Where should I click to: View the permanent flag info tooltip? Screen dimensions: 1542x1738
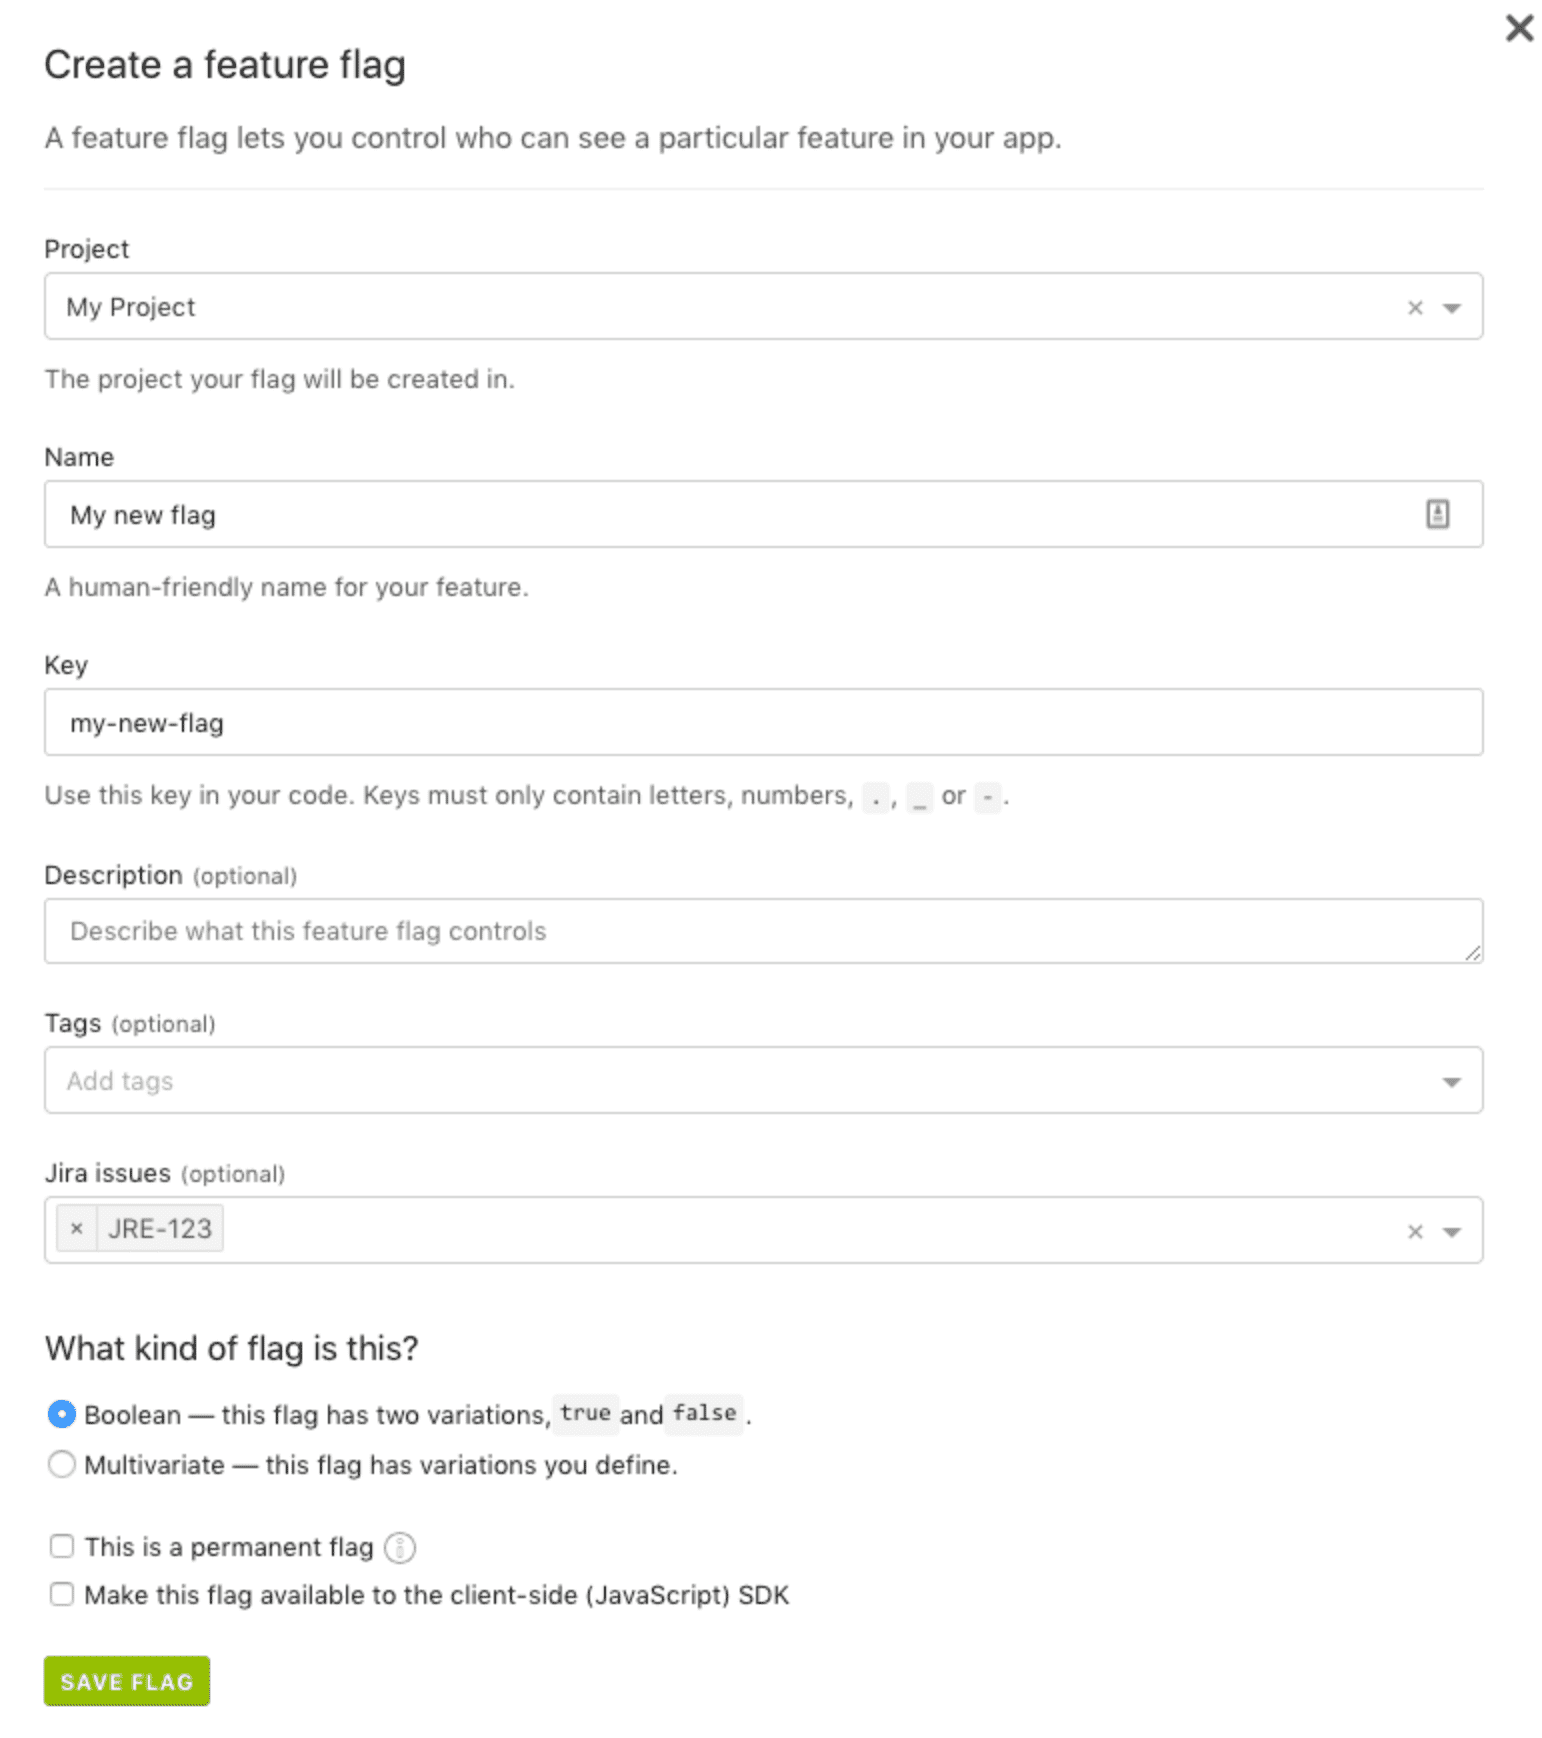click(399, 1547)
